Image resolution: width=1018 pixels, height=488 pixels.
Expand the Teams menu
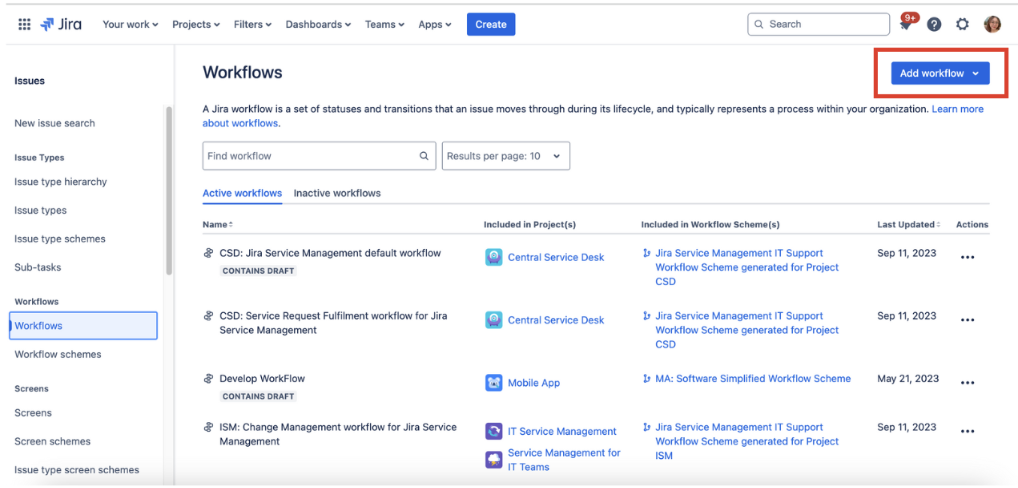[x=384, y=25]
